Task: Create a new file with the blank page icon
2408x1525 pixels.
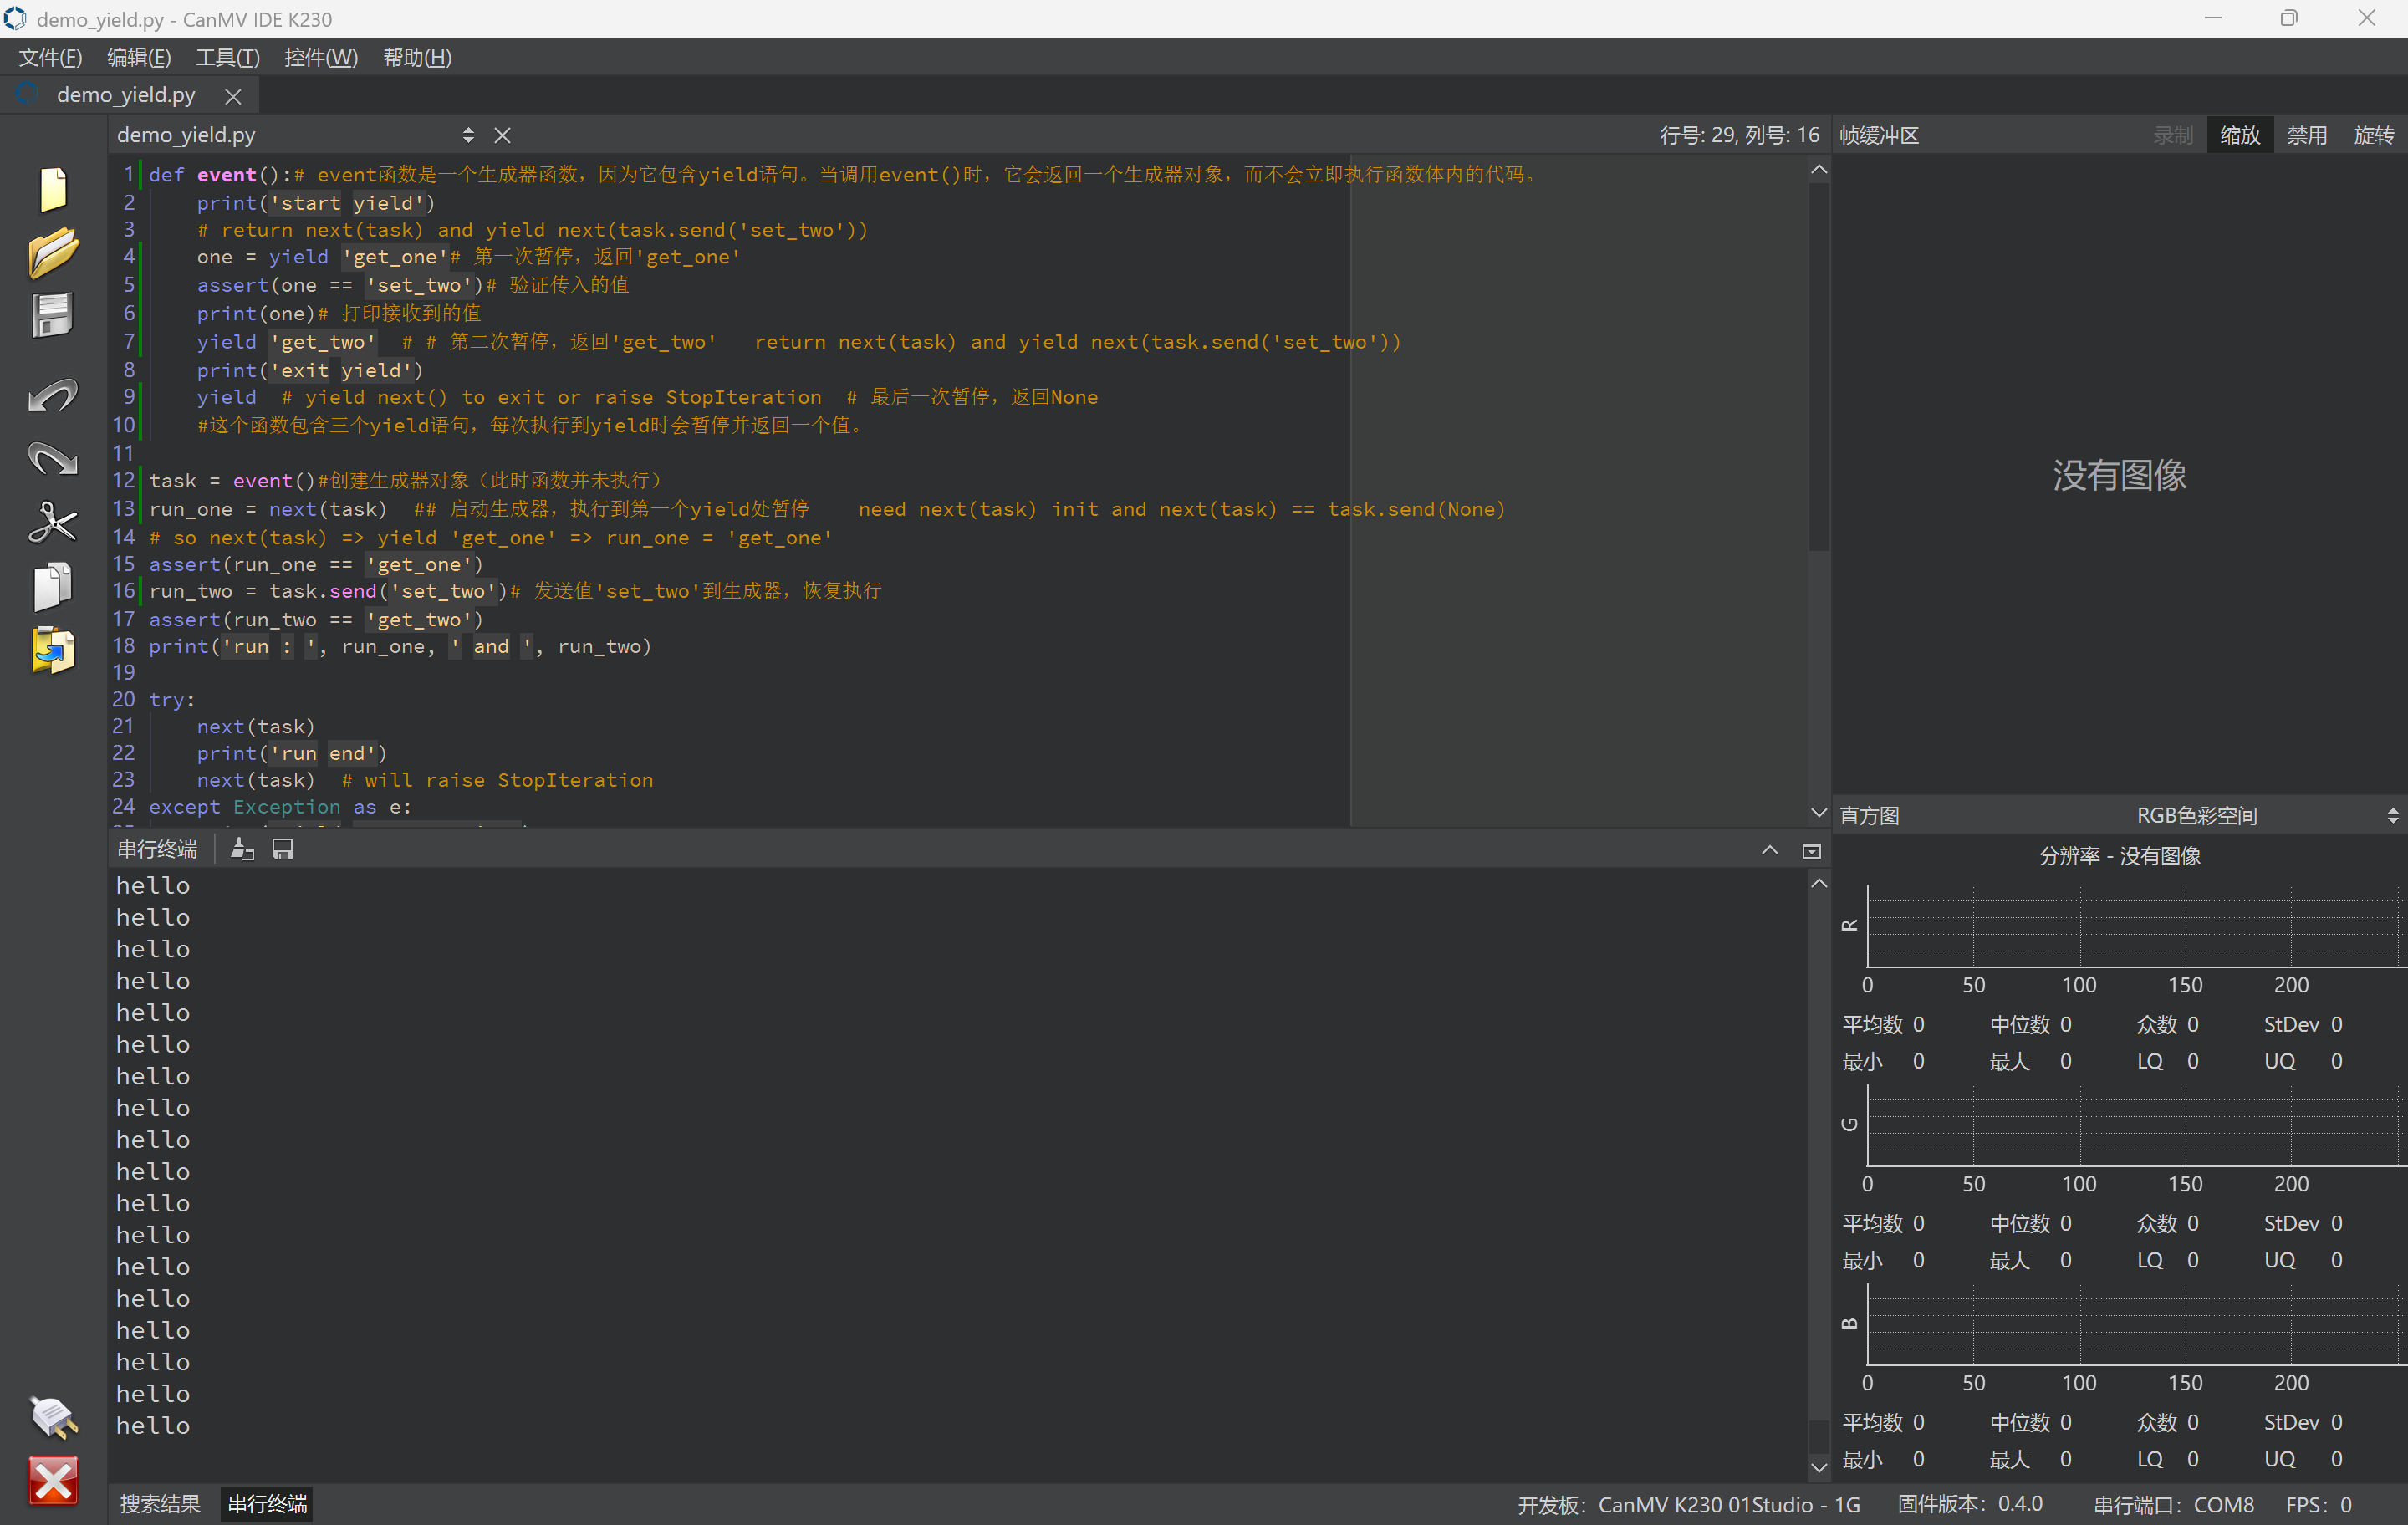Action: click(53, 189)
